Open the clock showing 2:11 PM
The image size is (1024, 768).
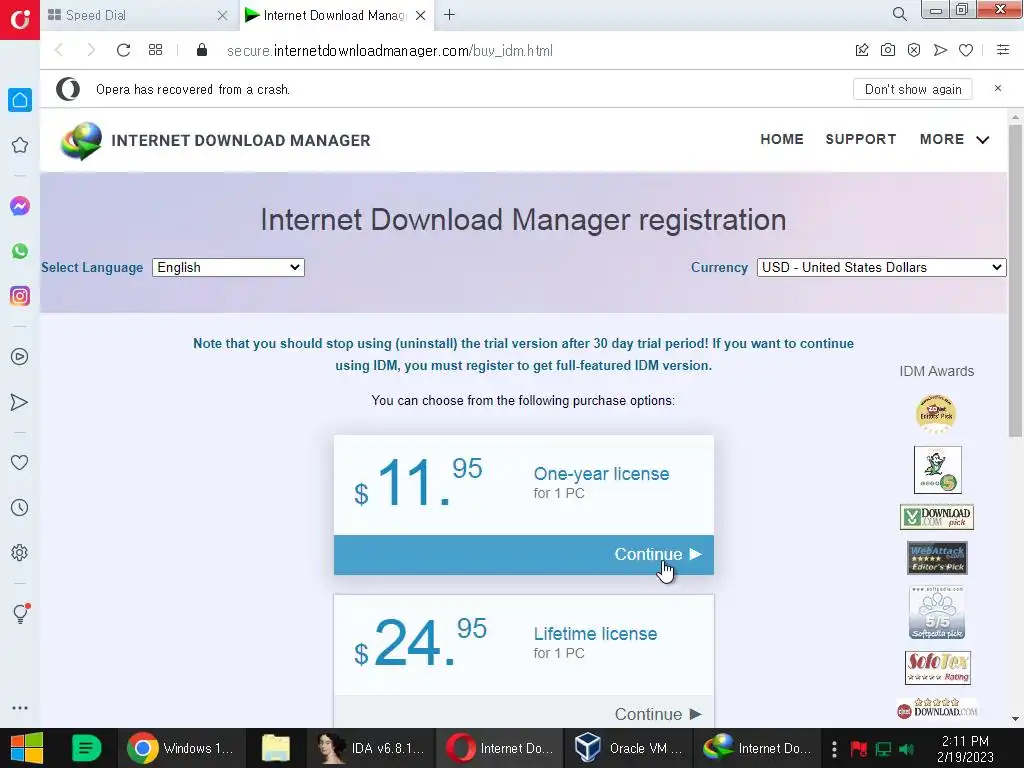pyautogui.click(x=965, y=749)
